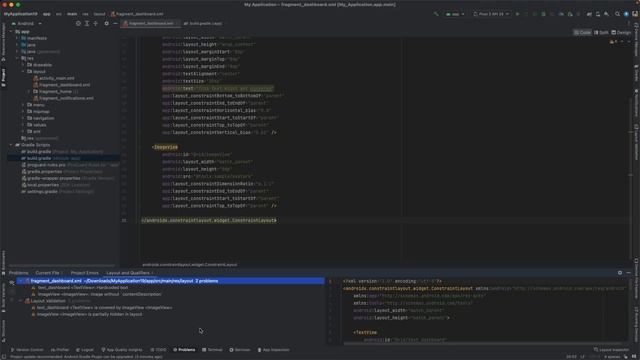Collapse the Gradle Scripts node
The height and width of the screenshot is (360, 640).
coord(11,145)
